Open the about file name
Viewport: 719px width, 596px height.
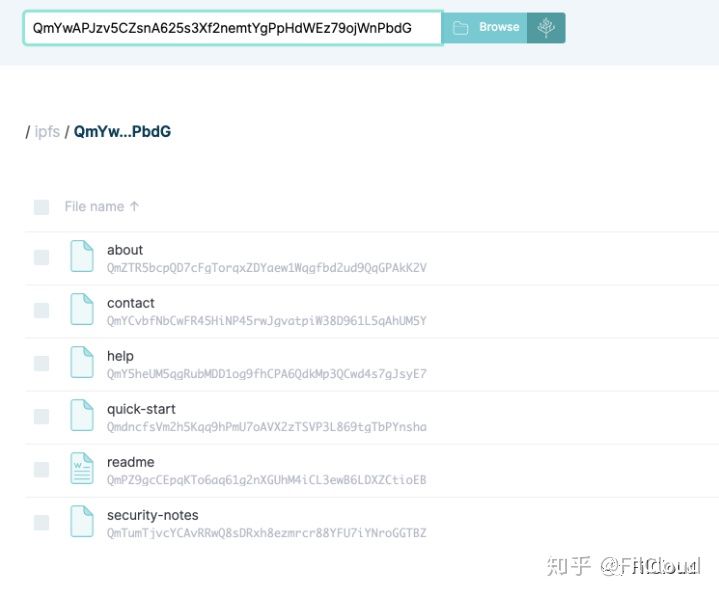pyautogui.click(x=125, y=250)
